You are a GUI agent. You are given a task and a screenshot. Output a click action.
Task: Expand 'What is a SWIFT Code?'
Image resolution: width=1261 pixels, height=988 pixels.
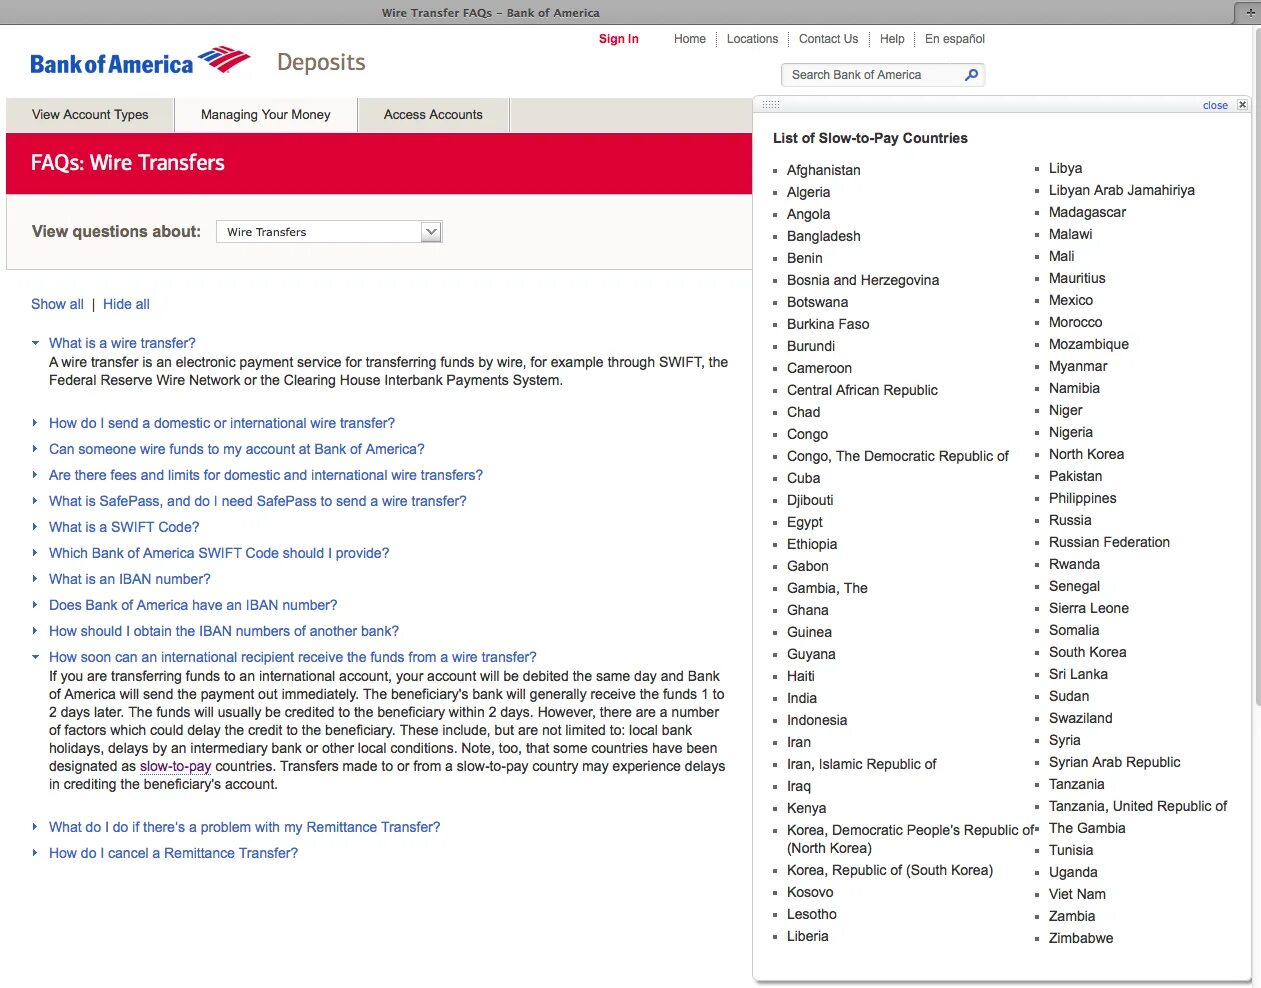click(x=124, y=527)
